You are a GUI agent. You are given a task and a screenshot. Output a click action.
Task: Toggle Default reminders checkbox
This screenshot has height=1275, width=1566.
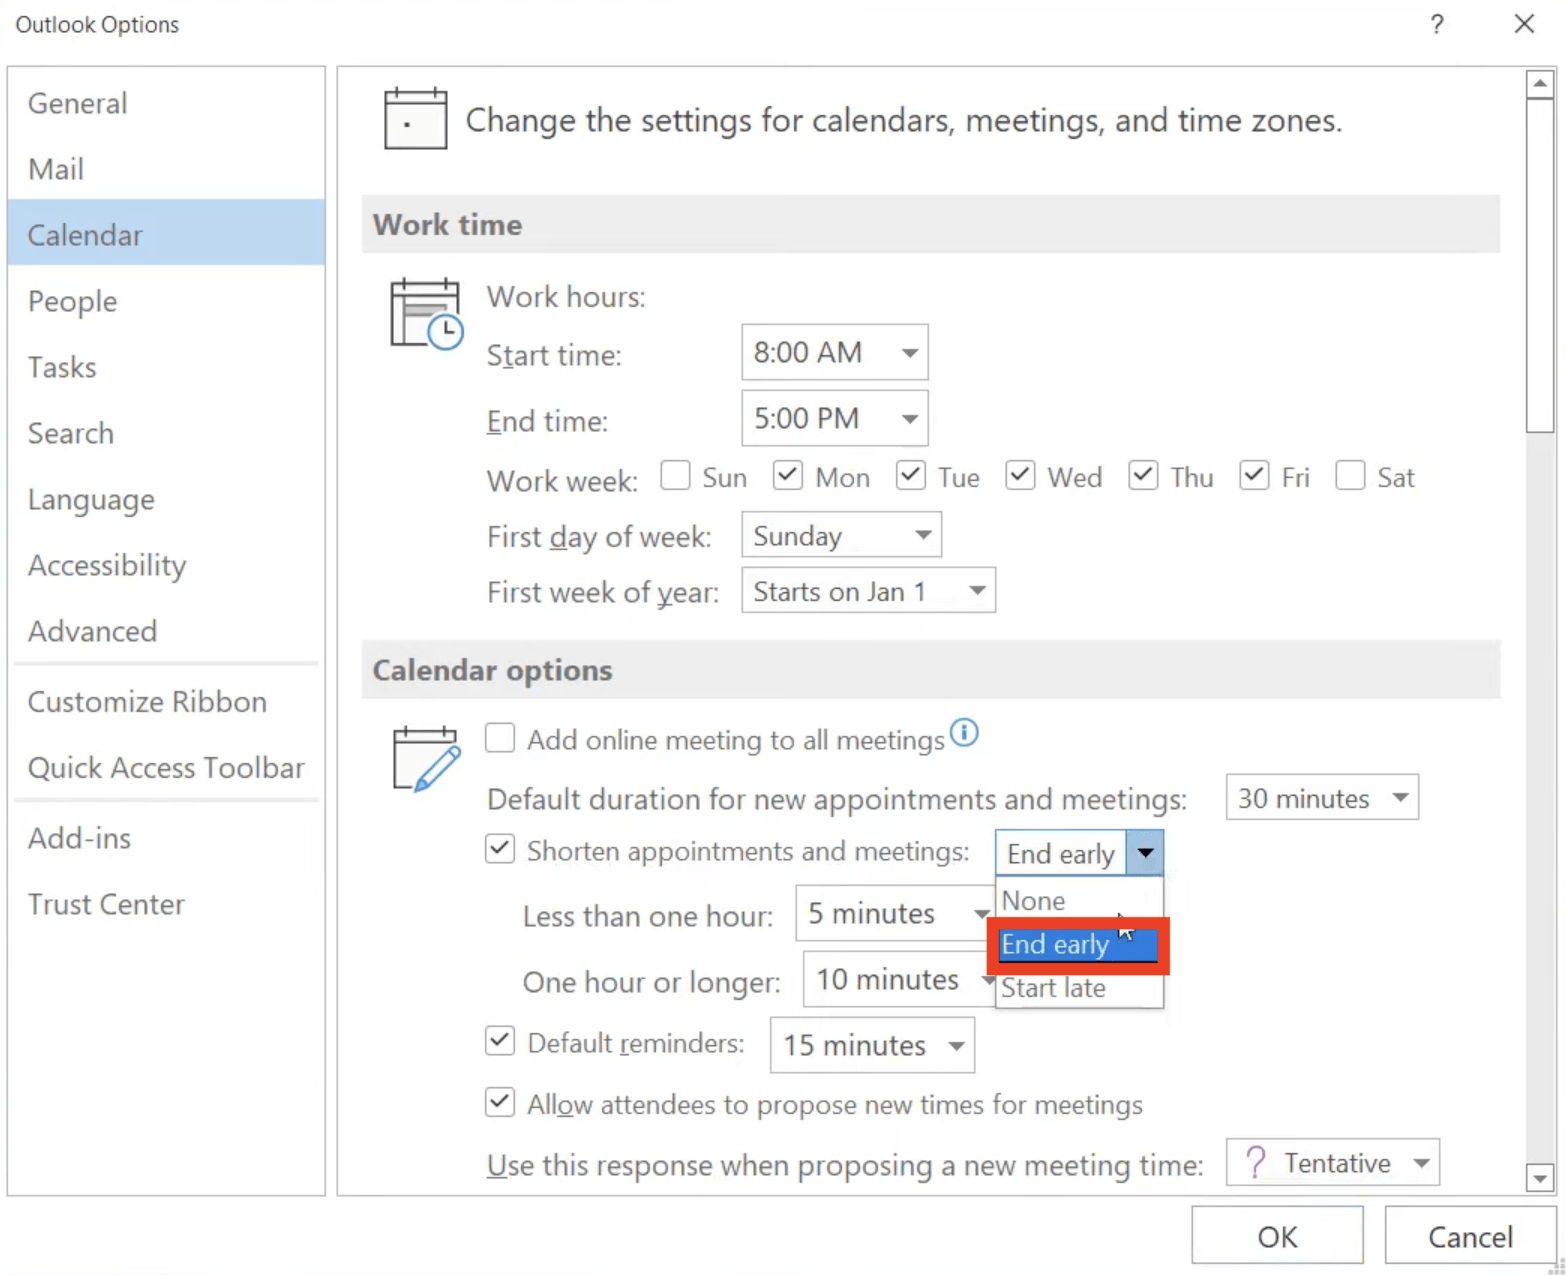point(500,1041)
